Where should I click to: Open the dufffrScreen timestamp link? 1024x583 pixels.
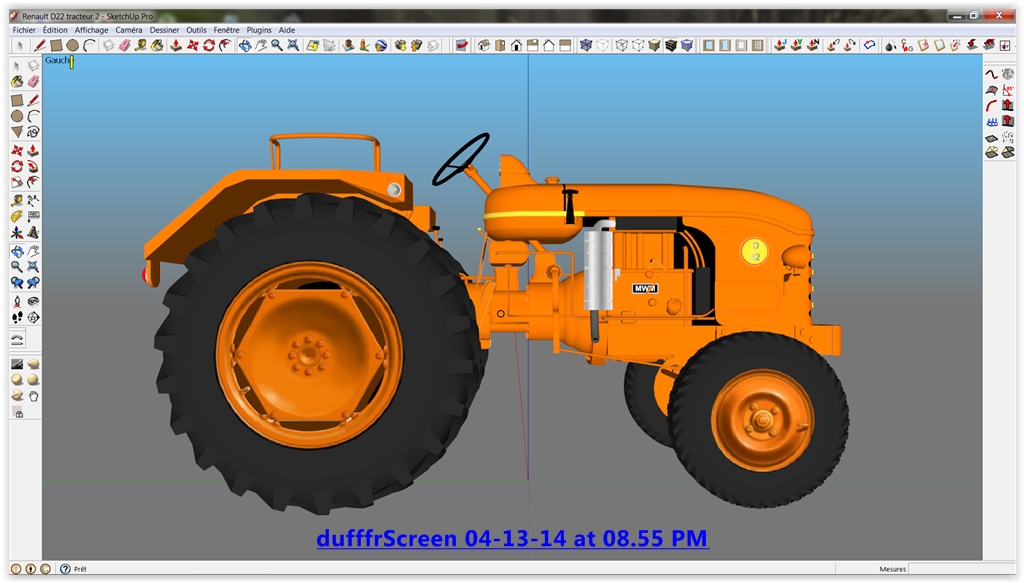pos(513,539)
